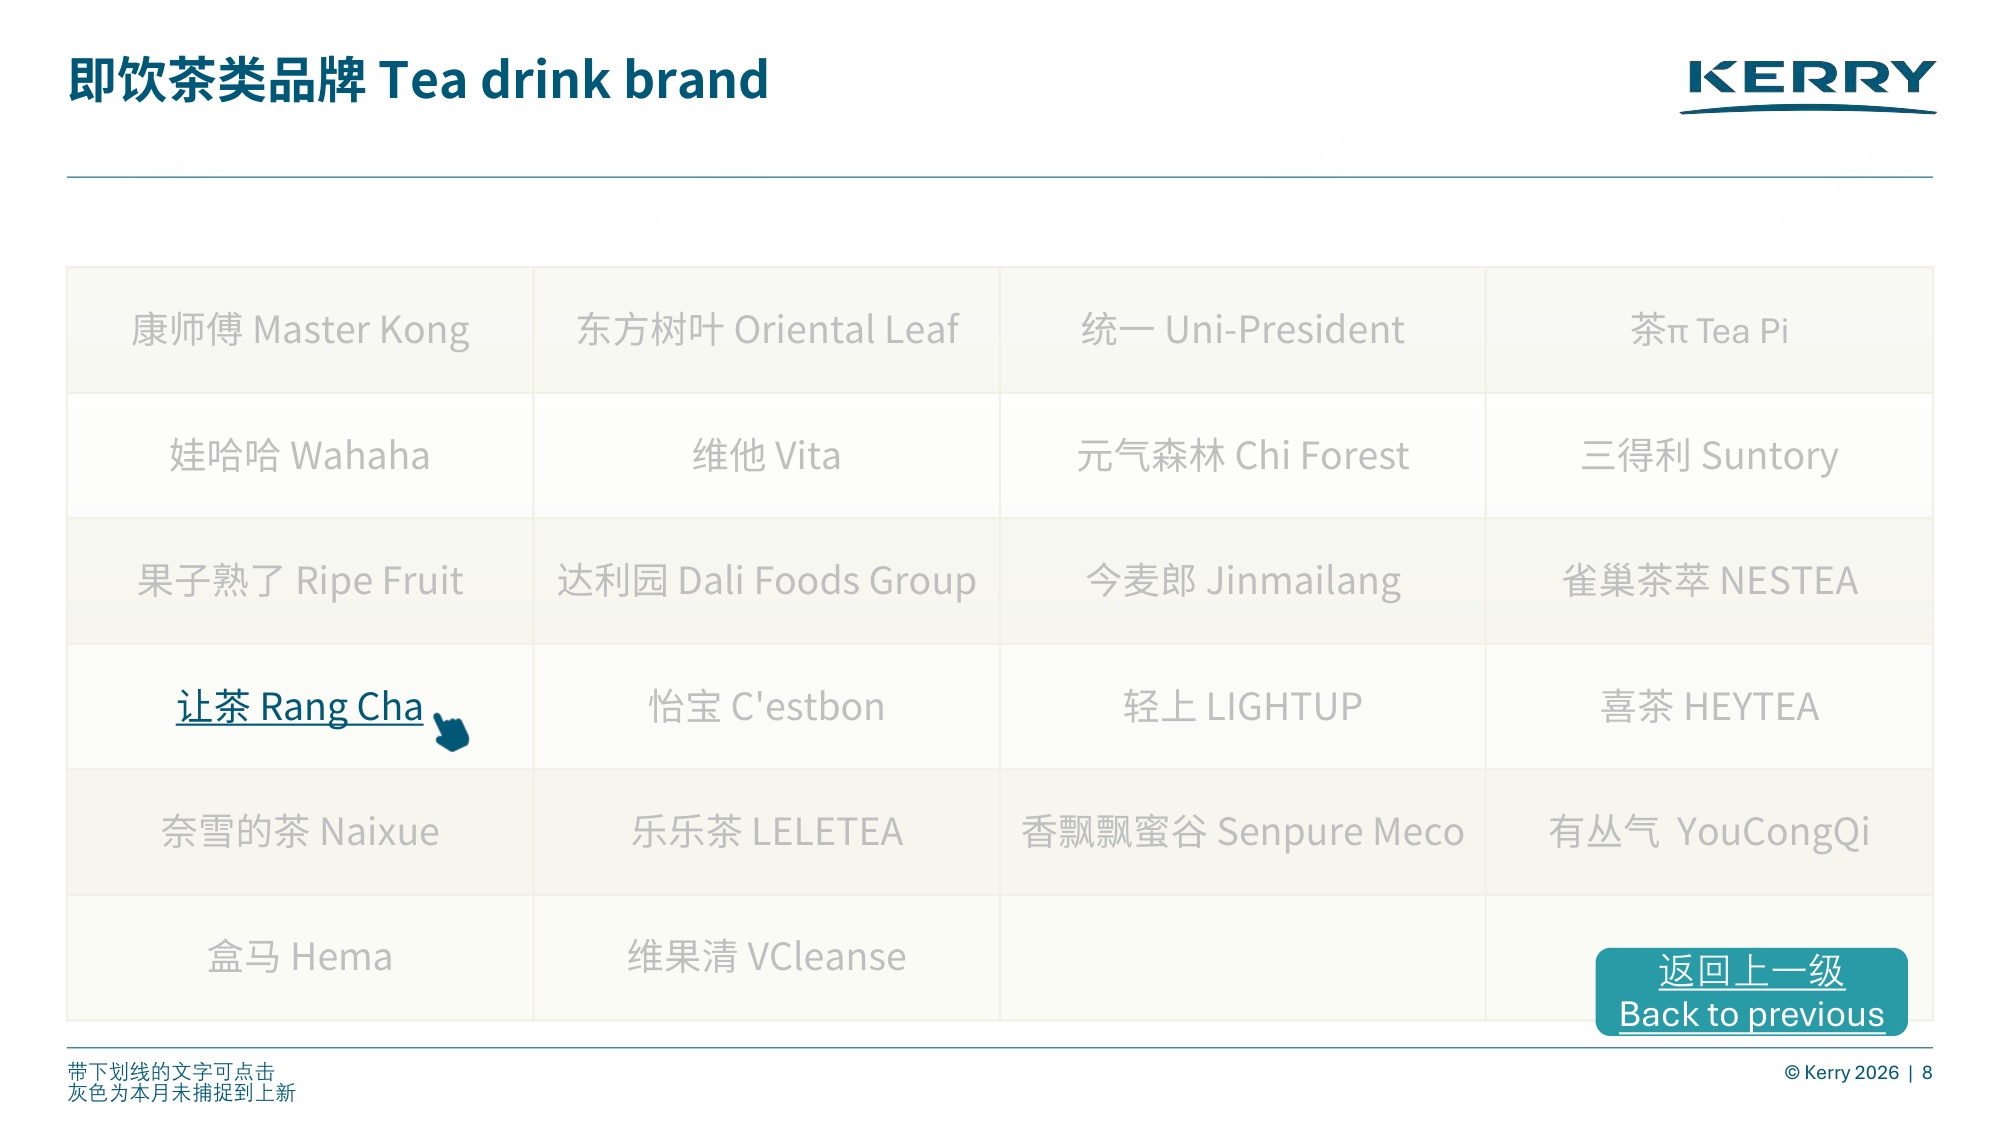
Task: Click the Tea Pi brand cell
Action: coord(1710,330)
